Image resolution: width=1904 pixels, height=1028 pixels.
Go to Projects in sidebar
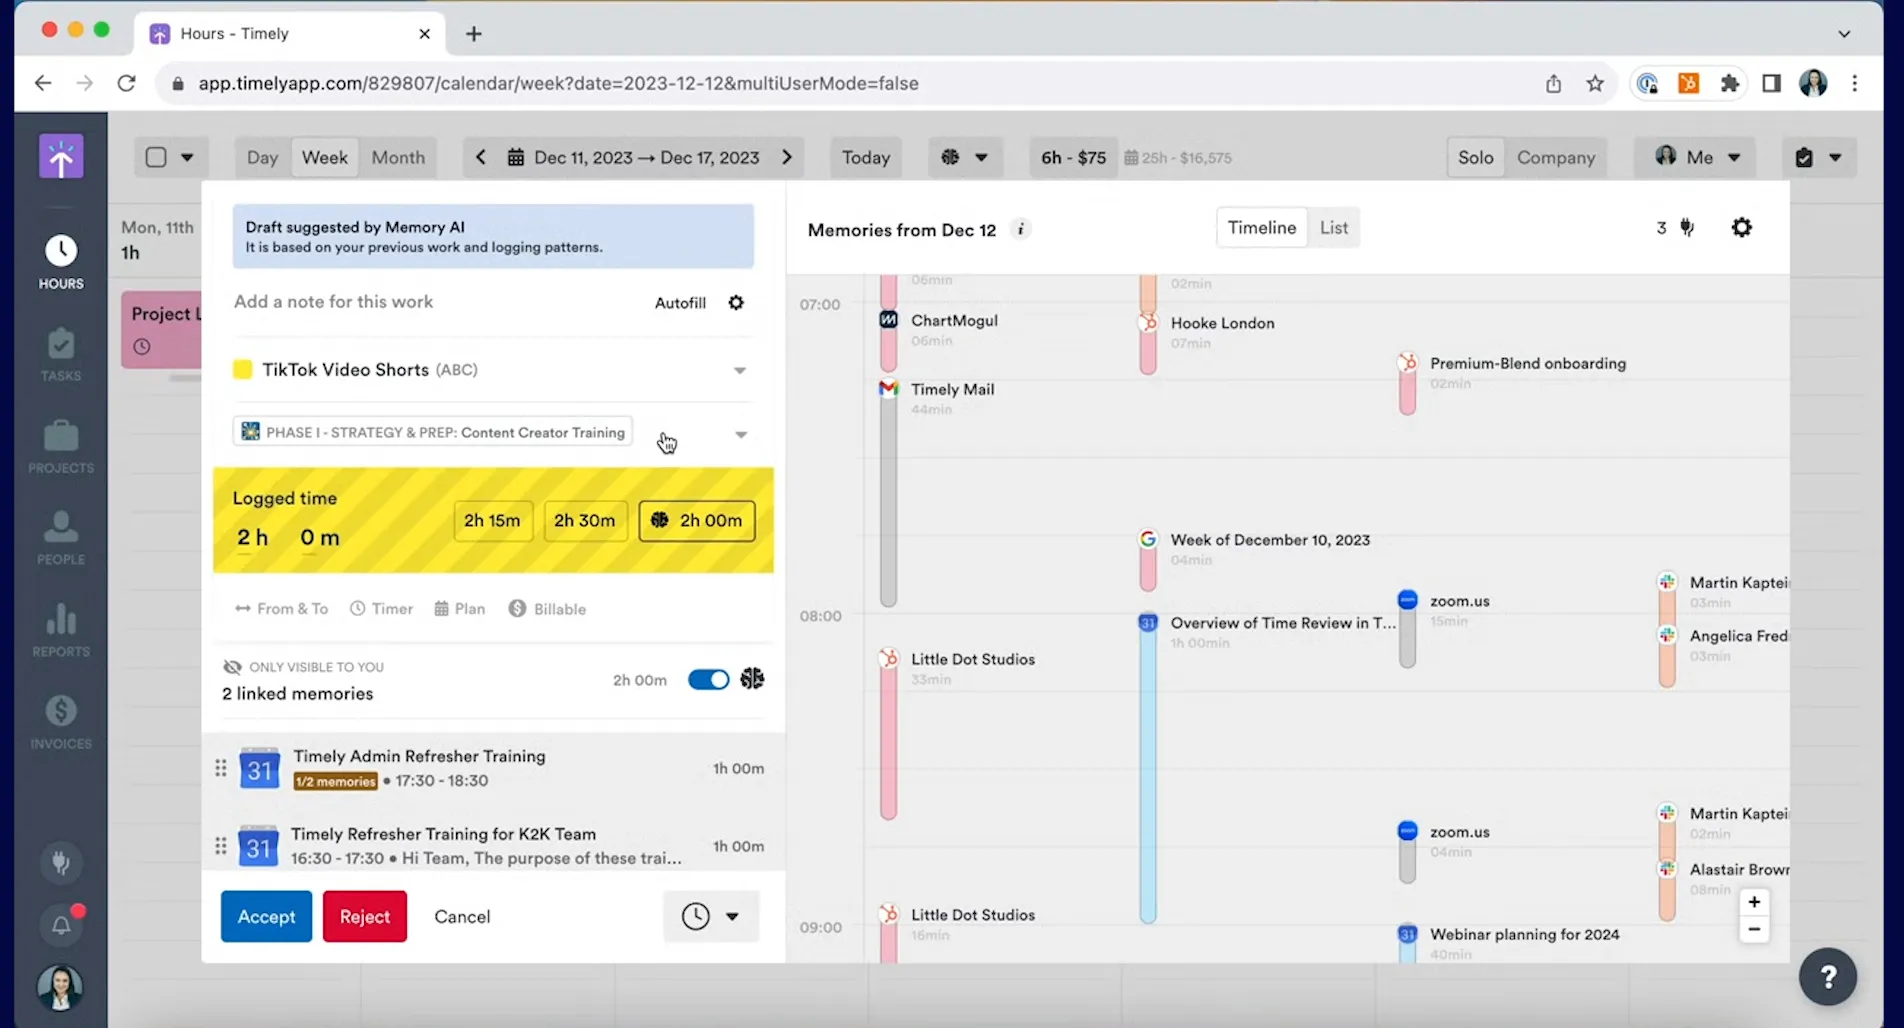pos(61,446)
